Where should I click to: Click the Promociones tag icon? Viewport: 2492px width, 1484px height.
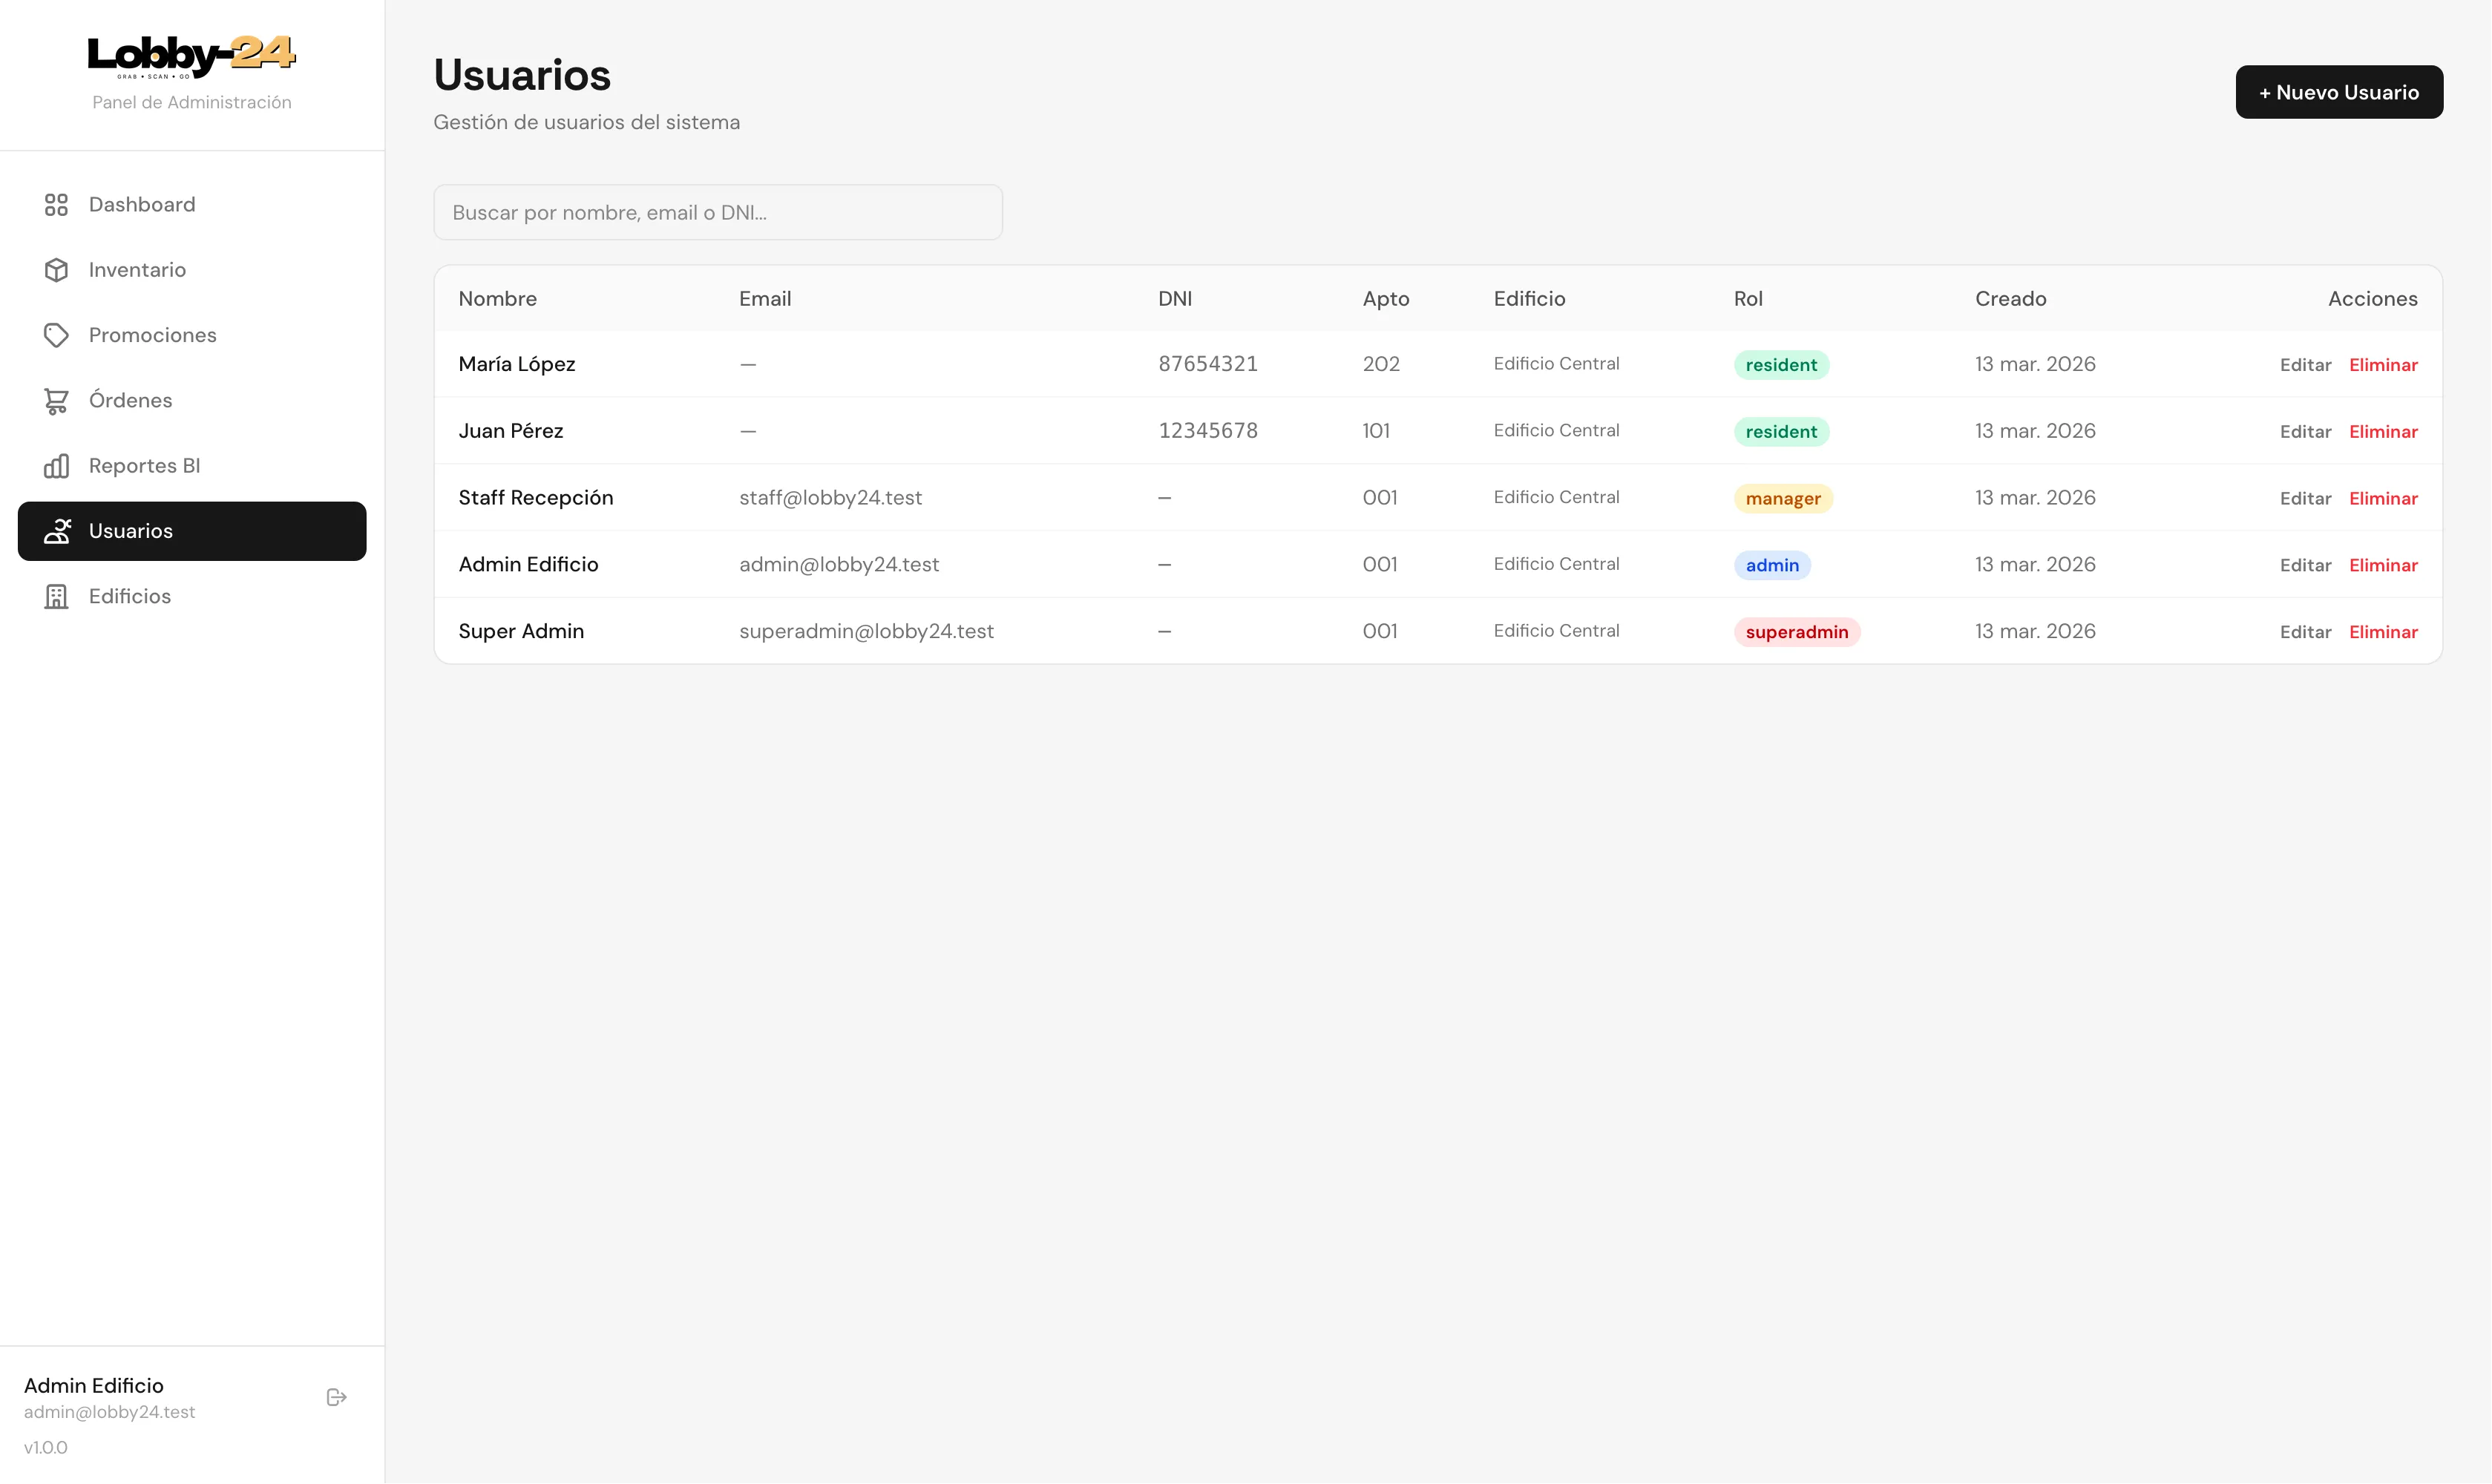click(x=57, y=335)
